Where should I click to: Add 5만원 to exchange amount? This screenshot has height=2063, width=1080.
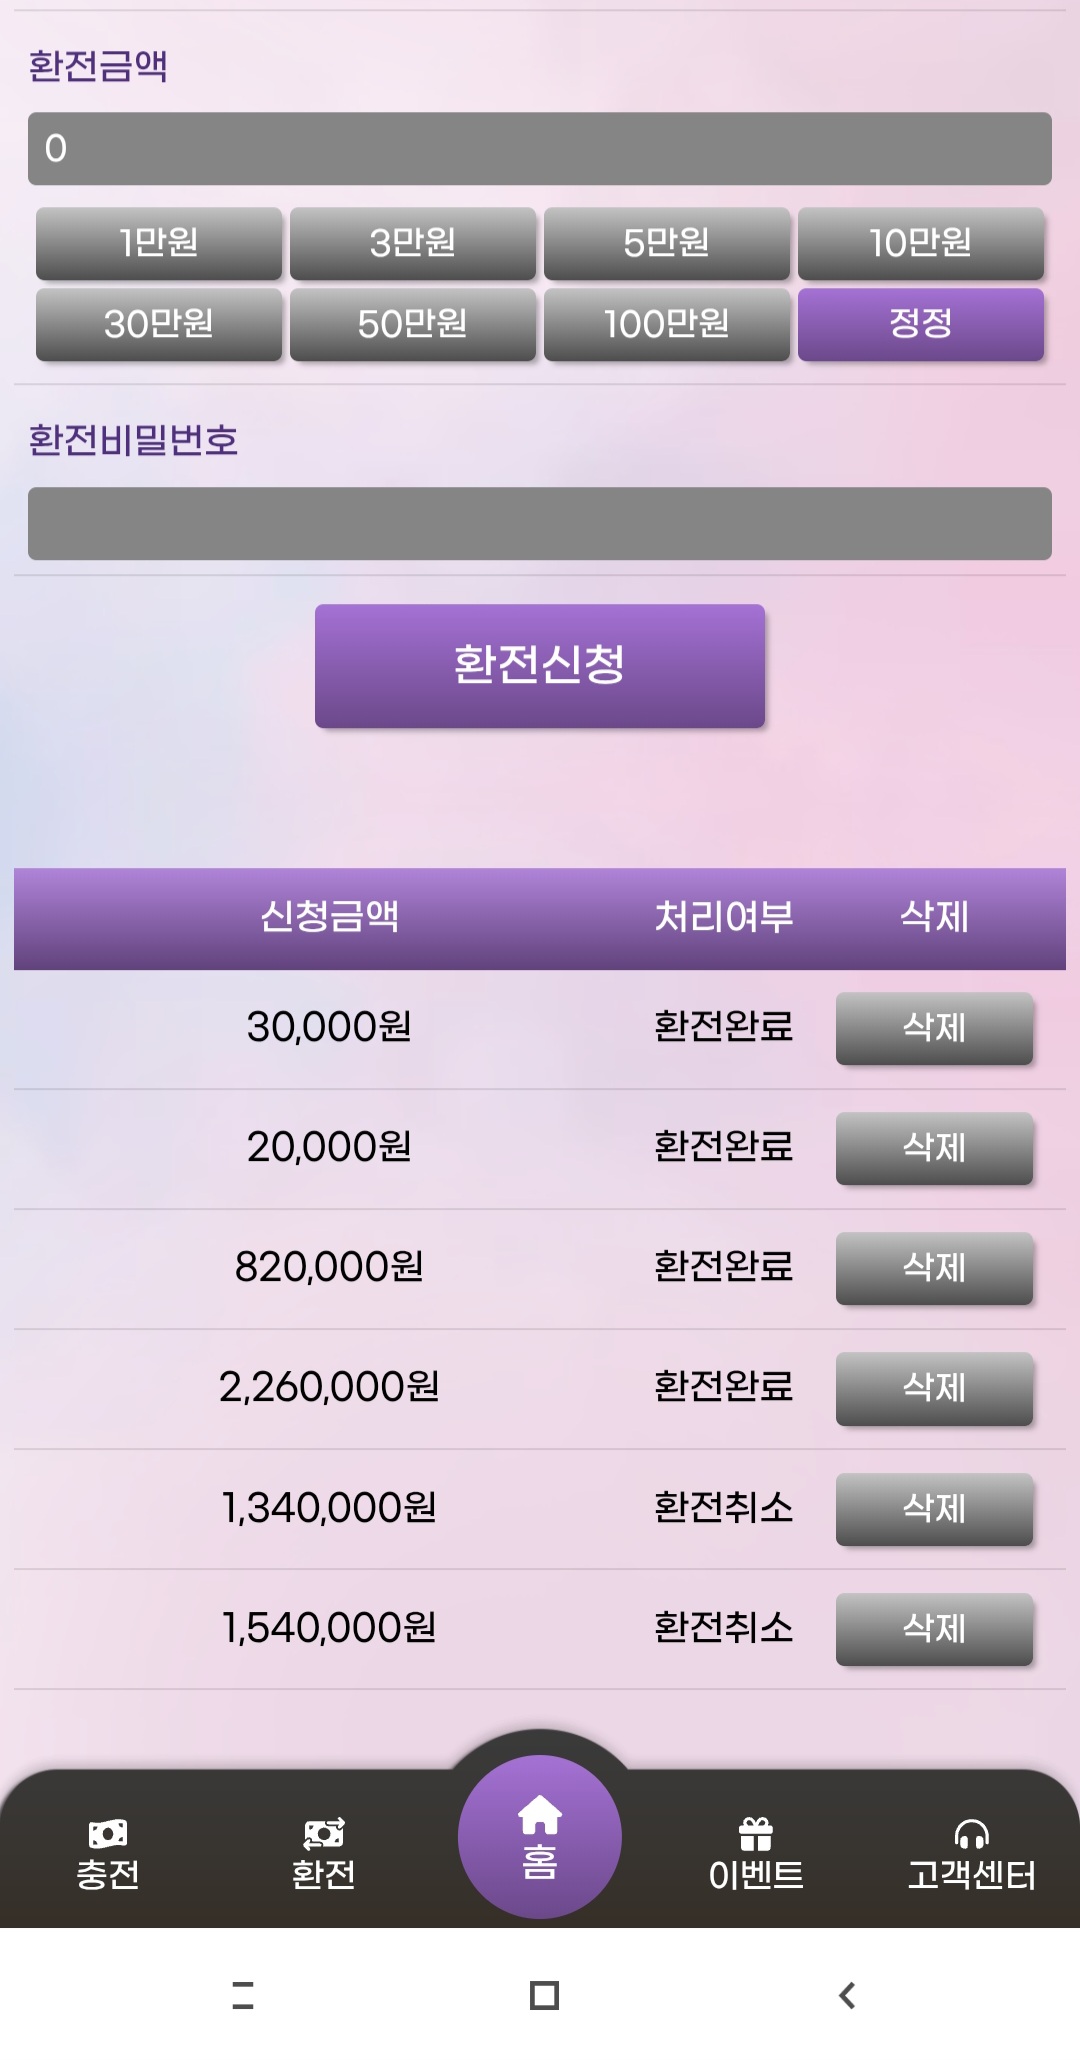point(667,243)
